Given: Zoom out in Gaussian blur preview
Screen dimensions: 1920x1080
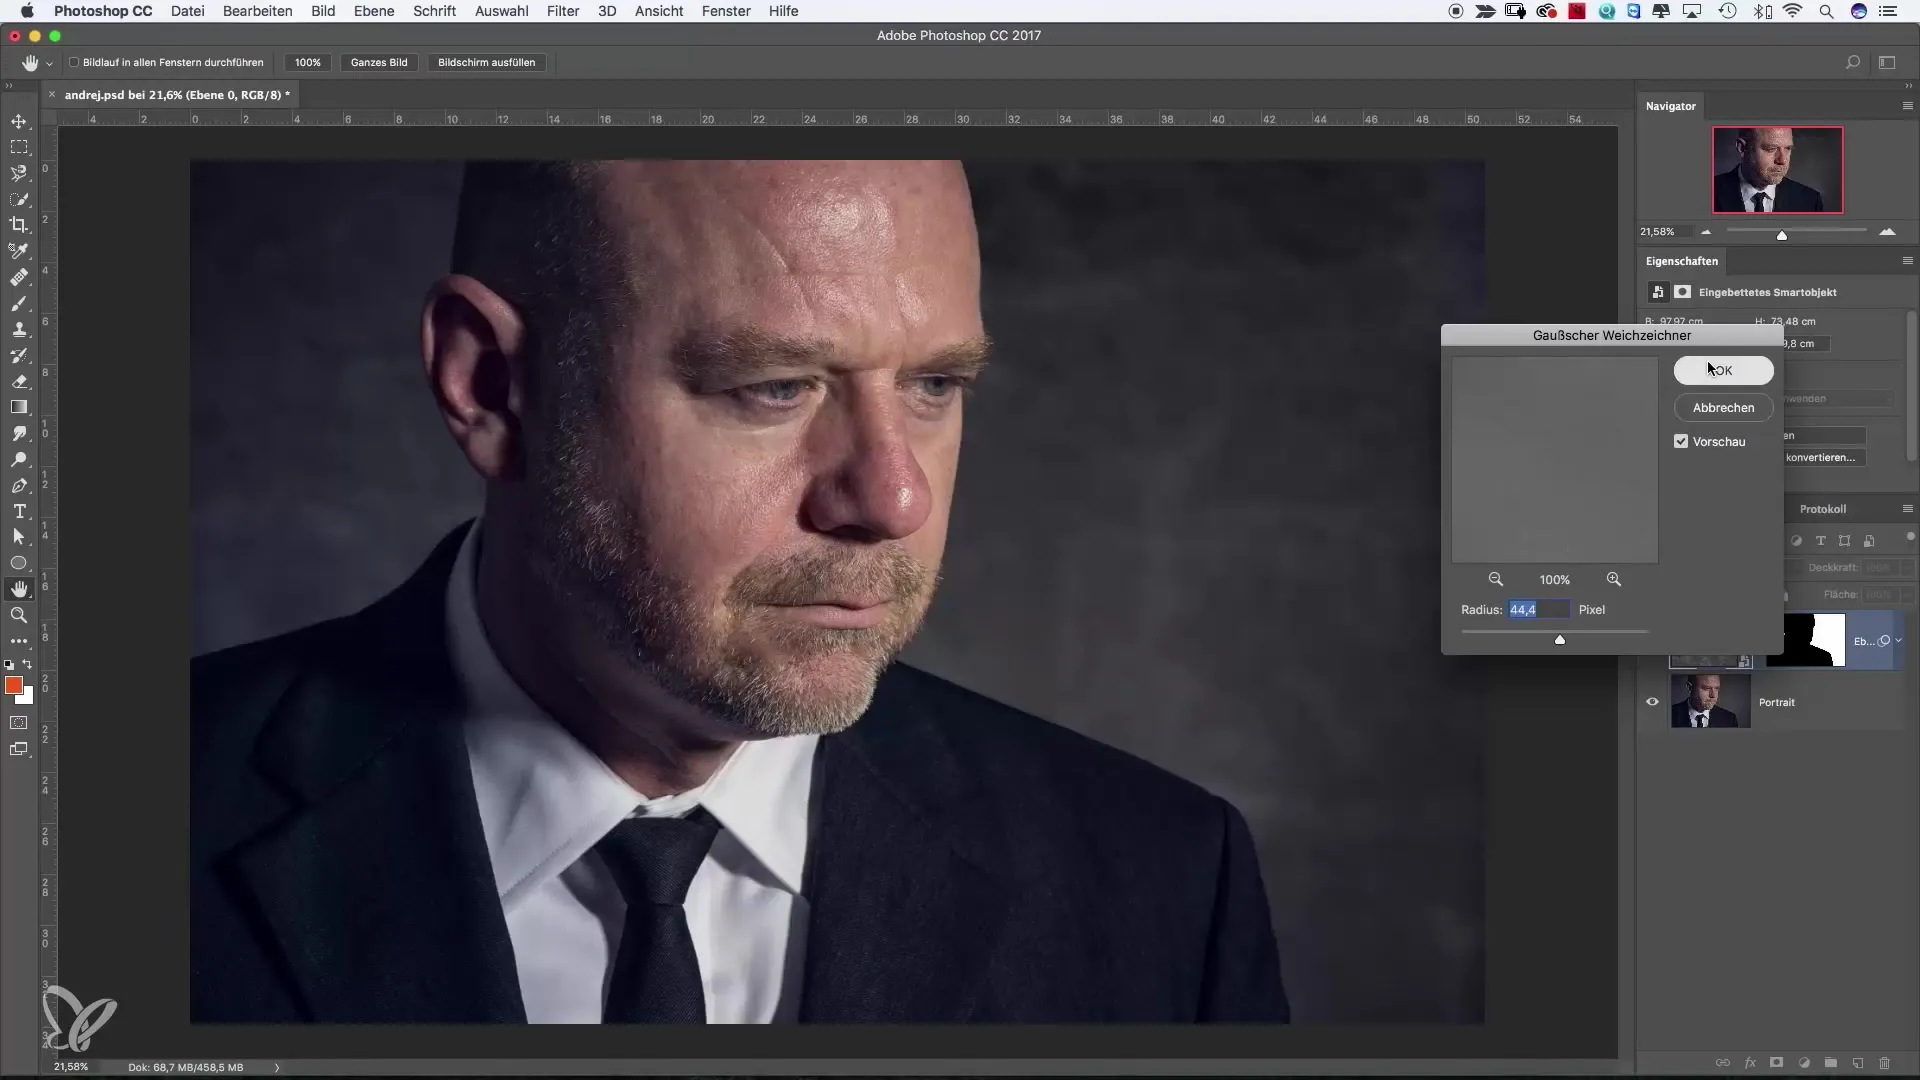Looking at the screenshot, I should tap(1496, 579).
